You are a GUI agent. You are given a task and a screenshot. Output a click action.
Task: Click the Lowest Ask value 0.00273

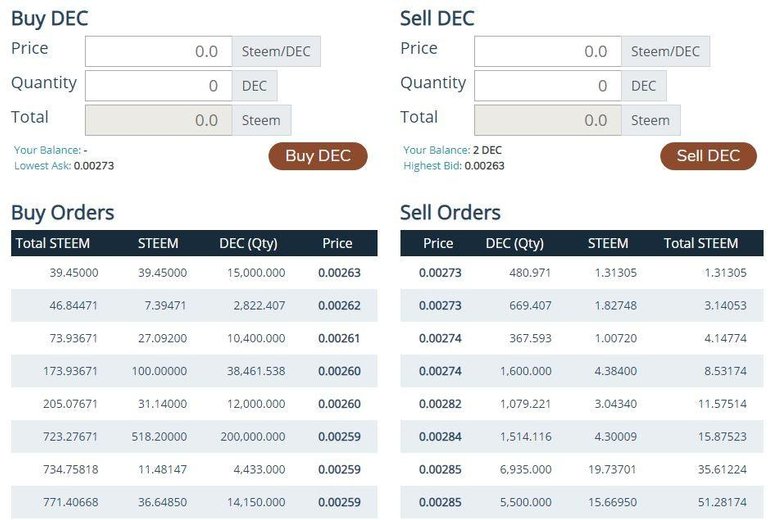(94, 166)
